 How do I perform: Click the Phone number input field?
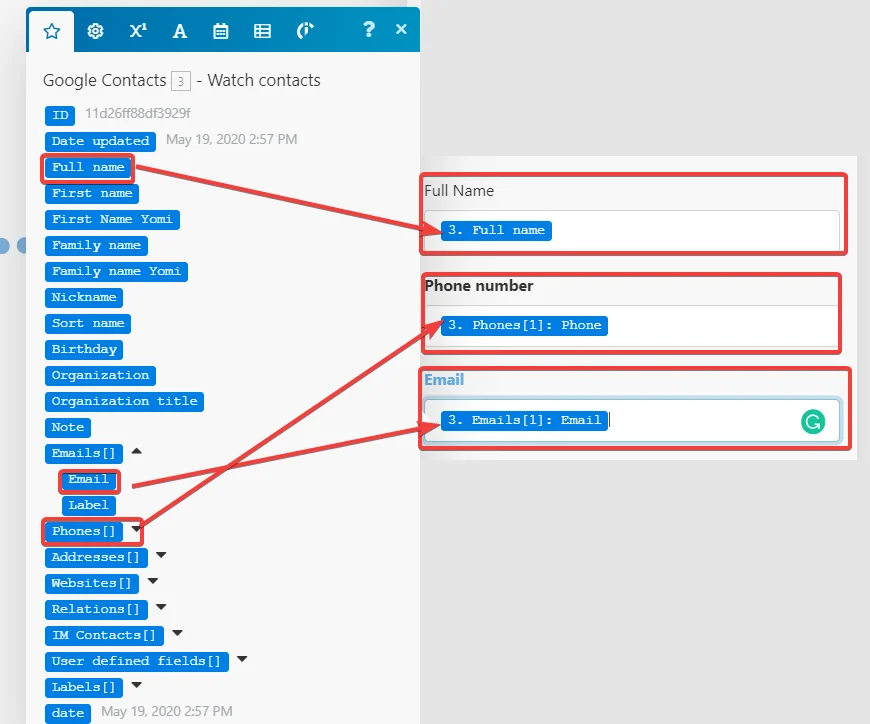(x=632, y=326)
